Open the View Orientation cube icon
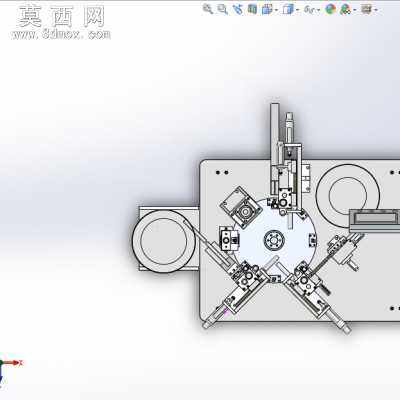This screenshot has height=400, width=400. pyautogui.click(x=267, y=9)
